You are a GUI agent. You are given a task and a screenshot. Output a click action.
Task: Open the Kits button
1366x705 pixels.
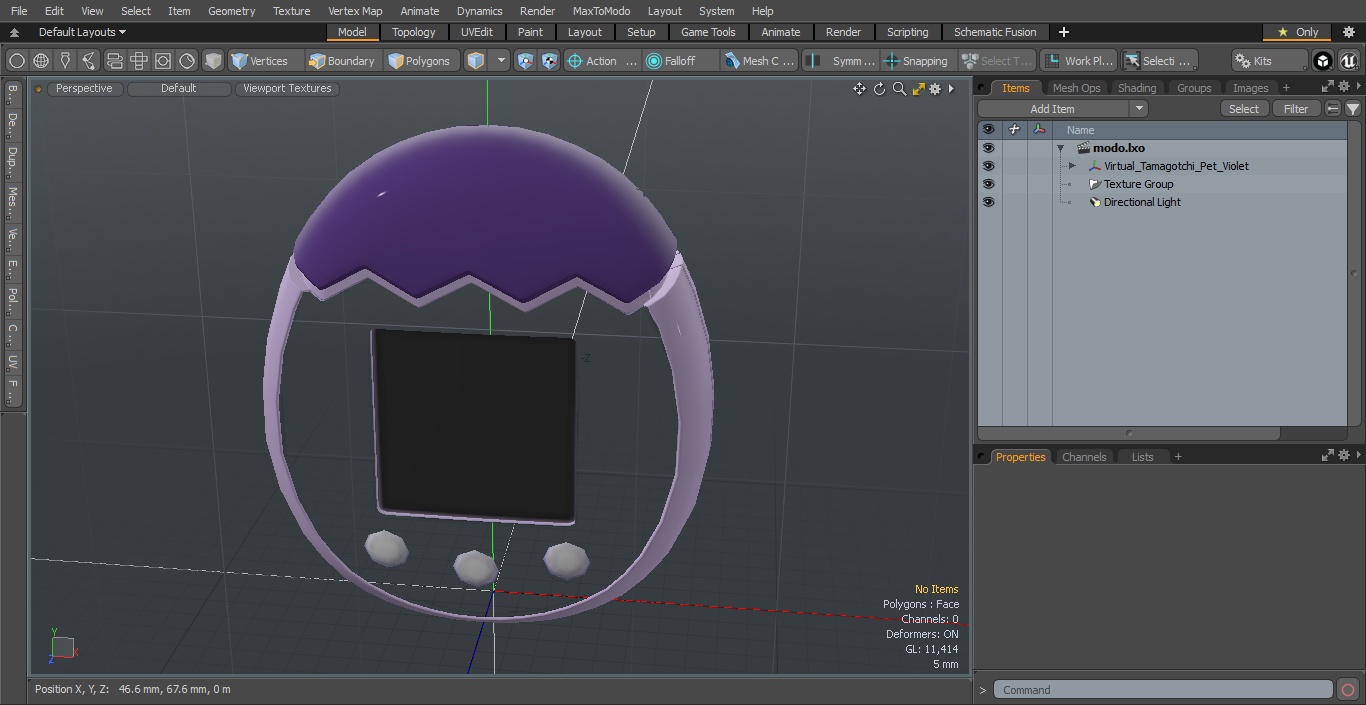pyautogui.click(x=1268, y=61)
